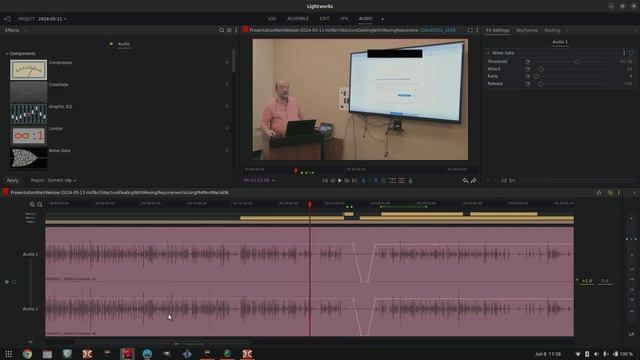
Task: Open the timeline effects star icon
Action: coord(599,193)
